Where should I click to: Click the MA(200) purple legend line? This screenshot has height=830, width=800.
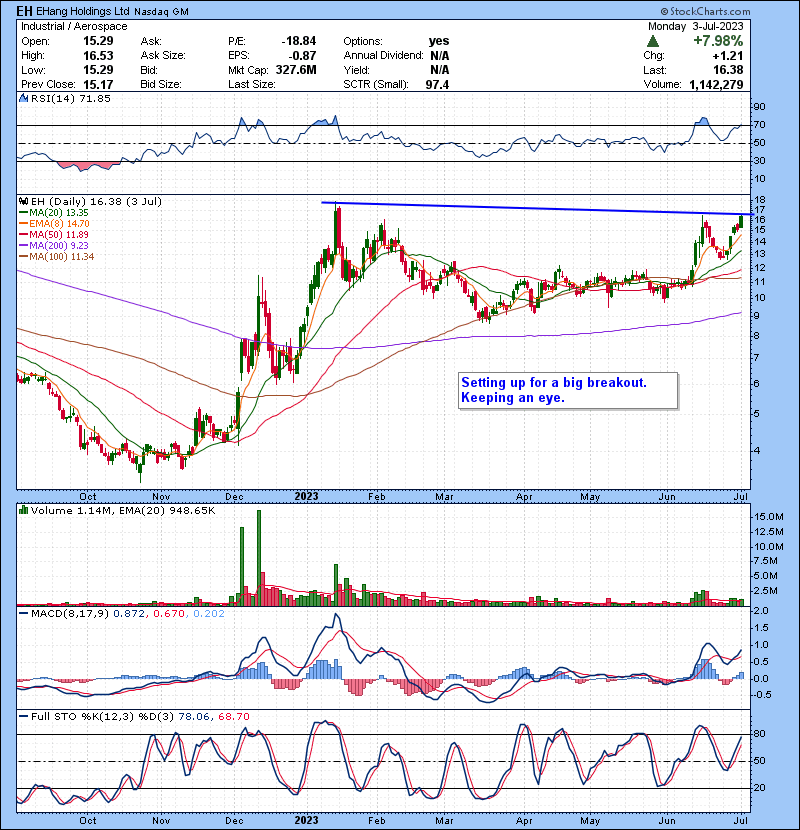tap(23, 246)
